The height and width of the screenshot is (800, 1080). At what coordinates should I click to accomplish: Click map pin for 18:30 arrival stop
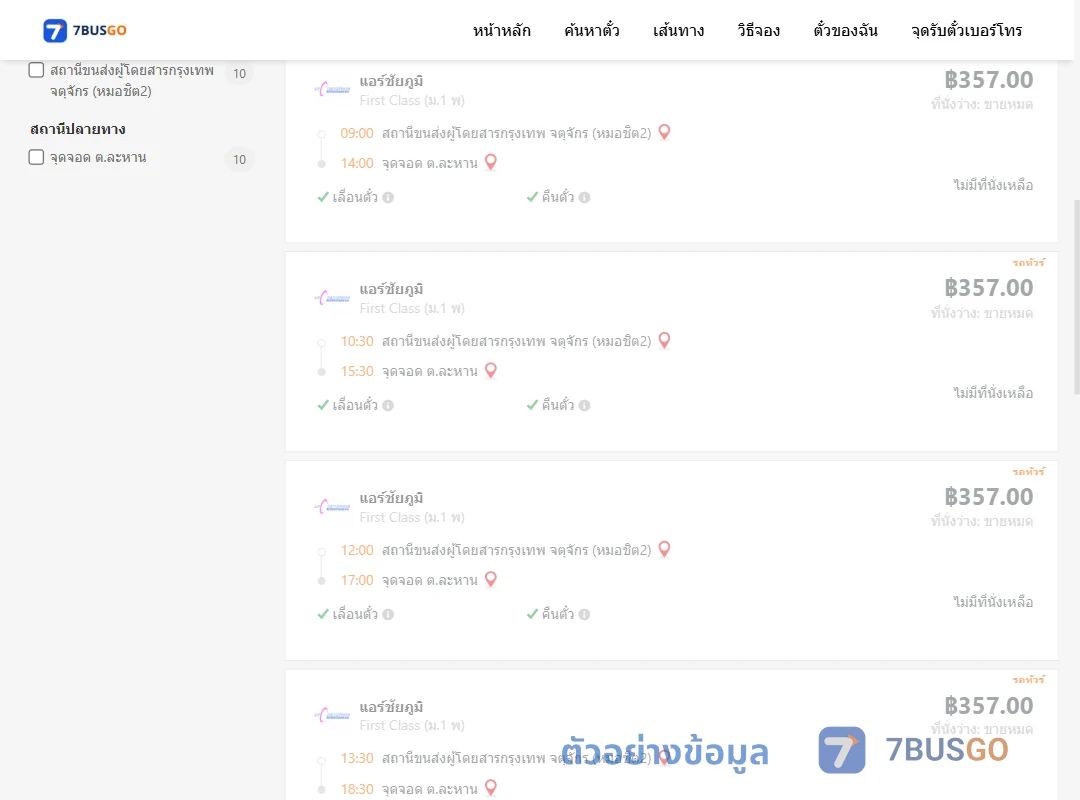coord(490,788)
